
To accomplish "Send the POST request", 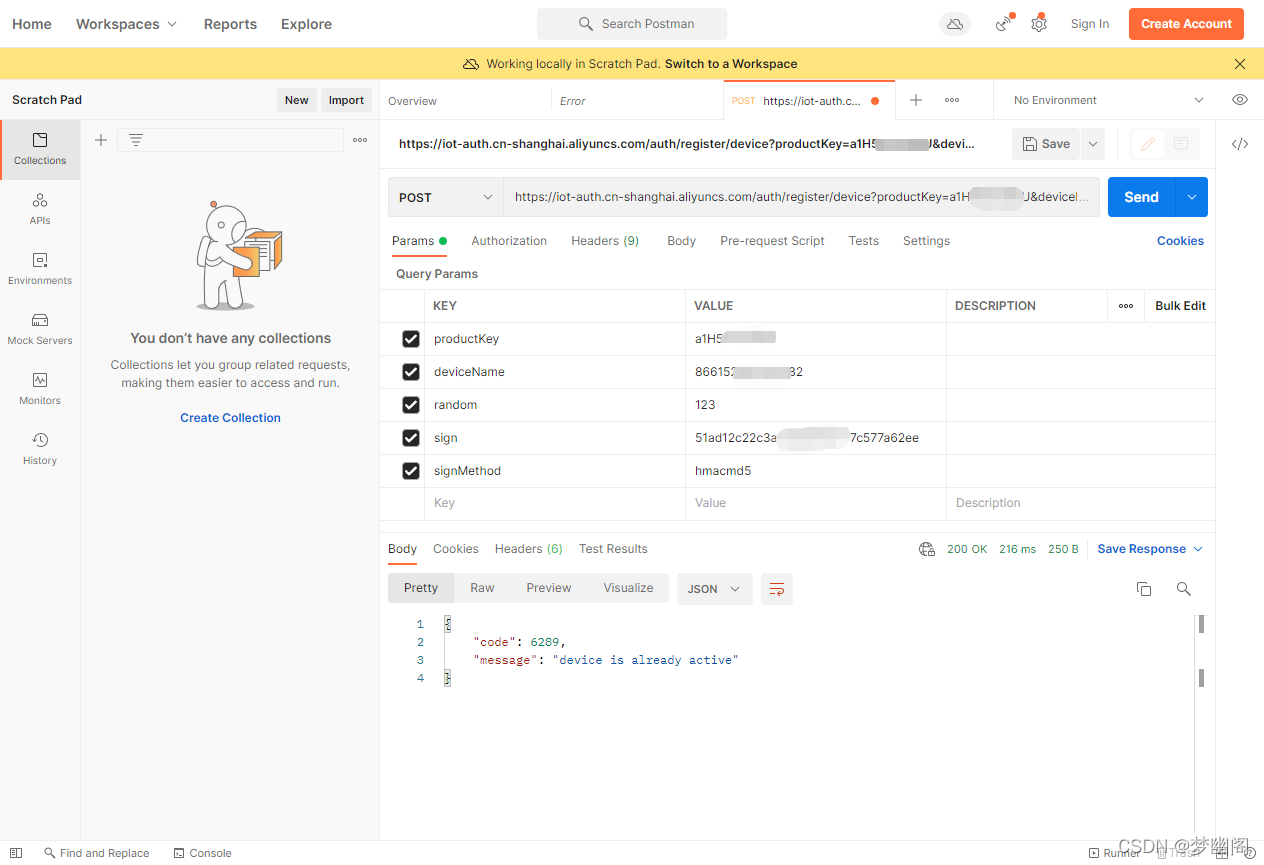I will pyautogui.click(x=1141, y=197).
